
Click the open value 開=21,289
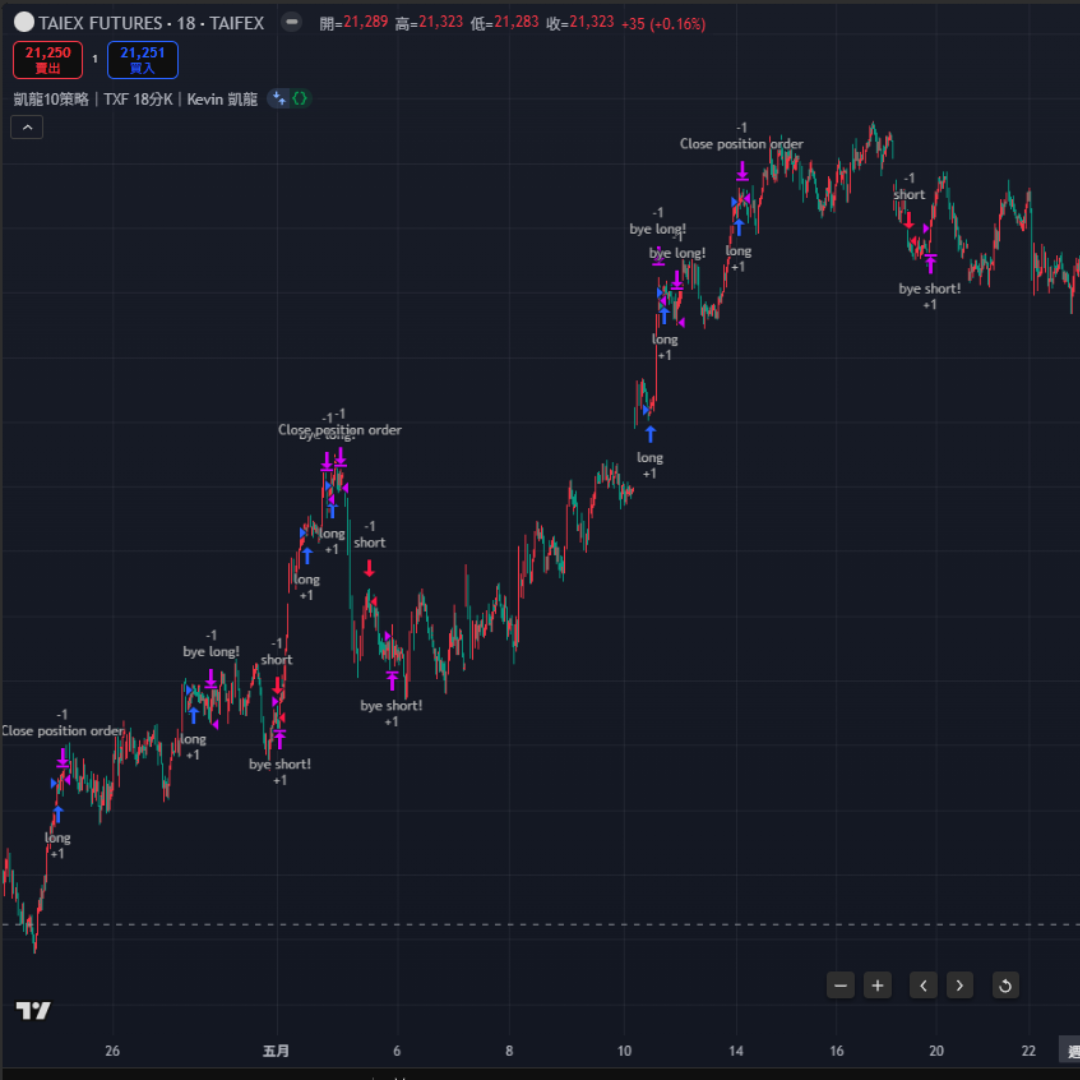354,23
